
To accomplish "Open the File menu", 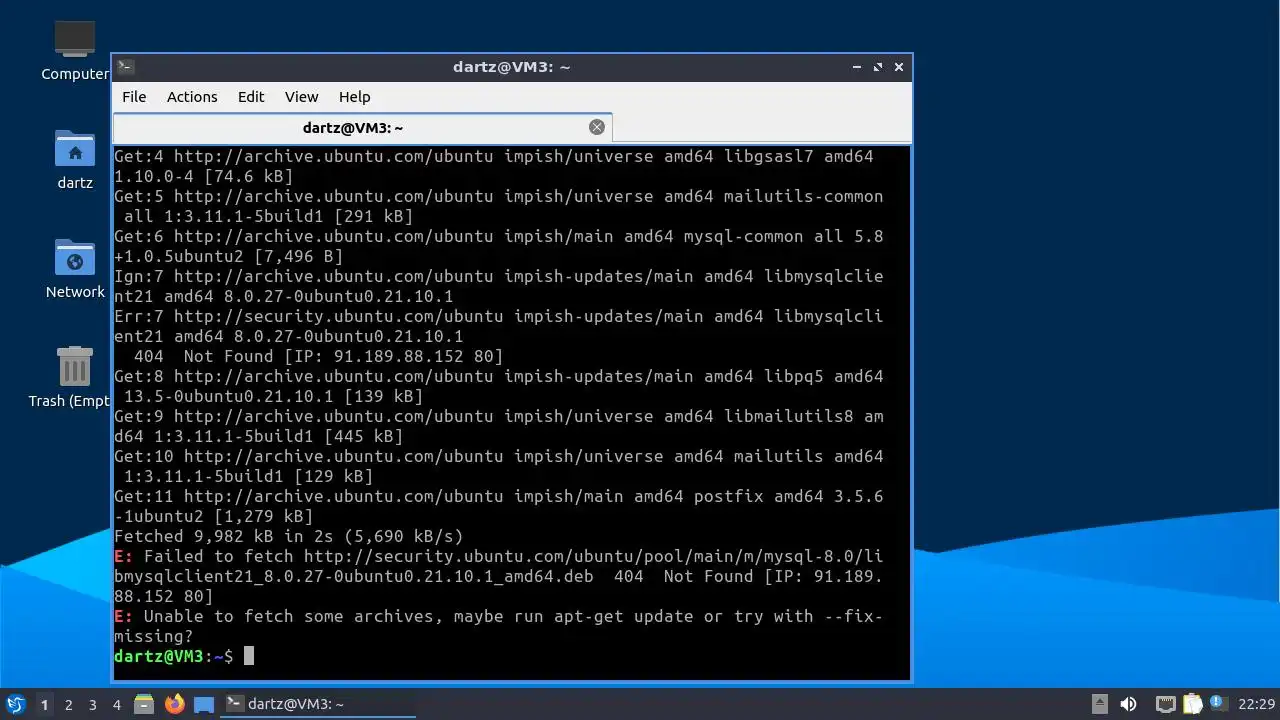I will pyautogui.click(x=134, y=97).
